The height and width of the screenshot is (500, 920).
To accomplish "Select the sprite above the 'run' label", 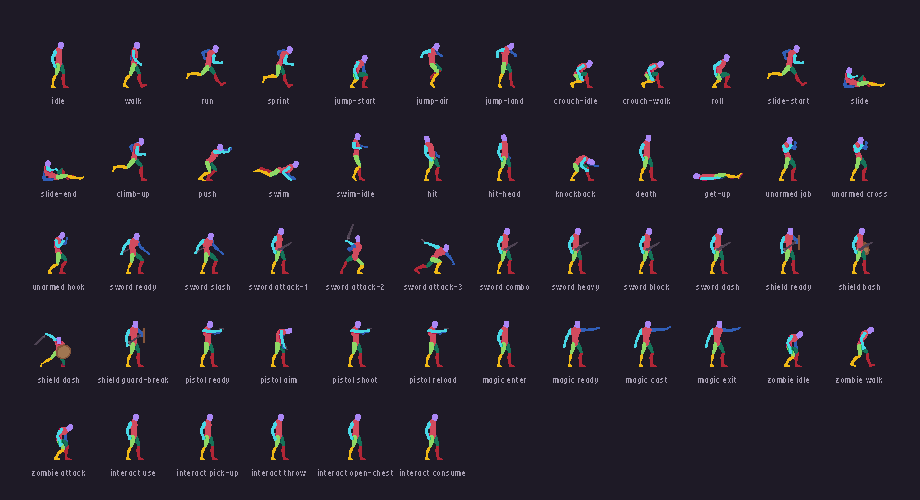I will pos(207,66).
